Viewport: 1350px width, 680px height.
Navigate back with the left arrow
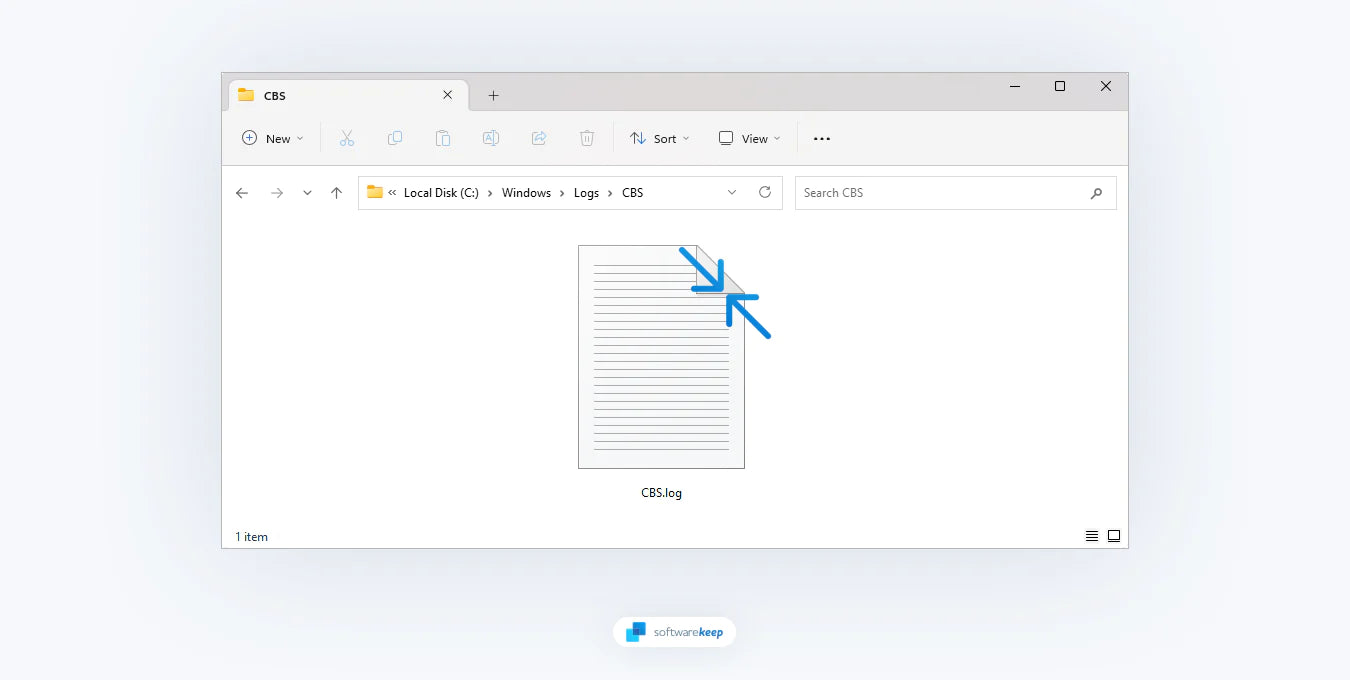click(x=242, y=193)
